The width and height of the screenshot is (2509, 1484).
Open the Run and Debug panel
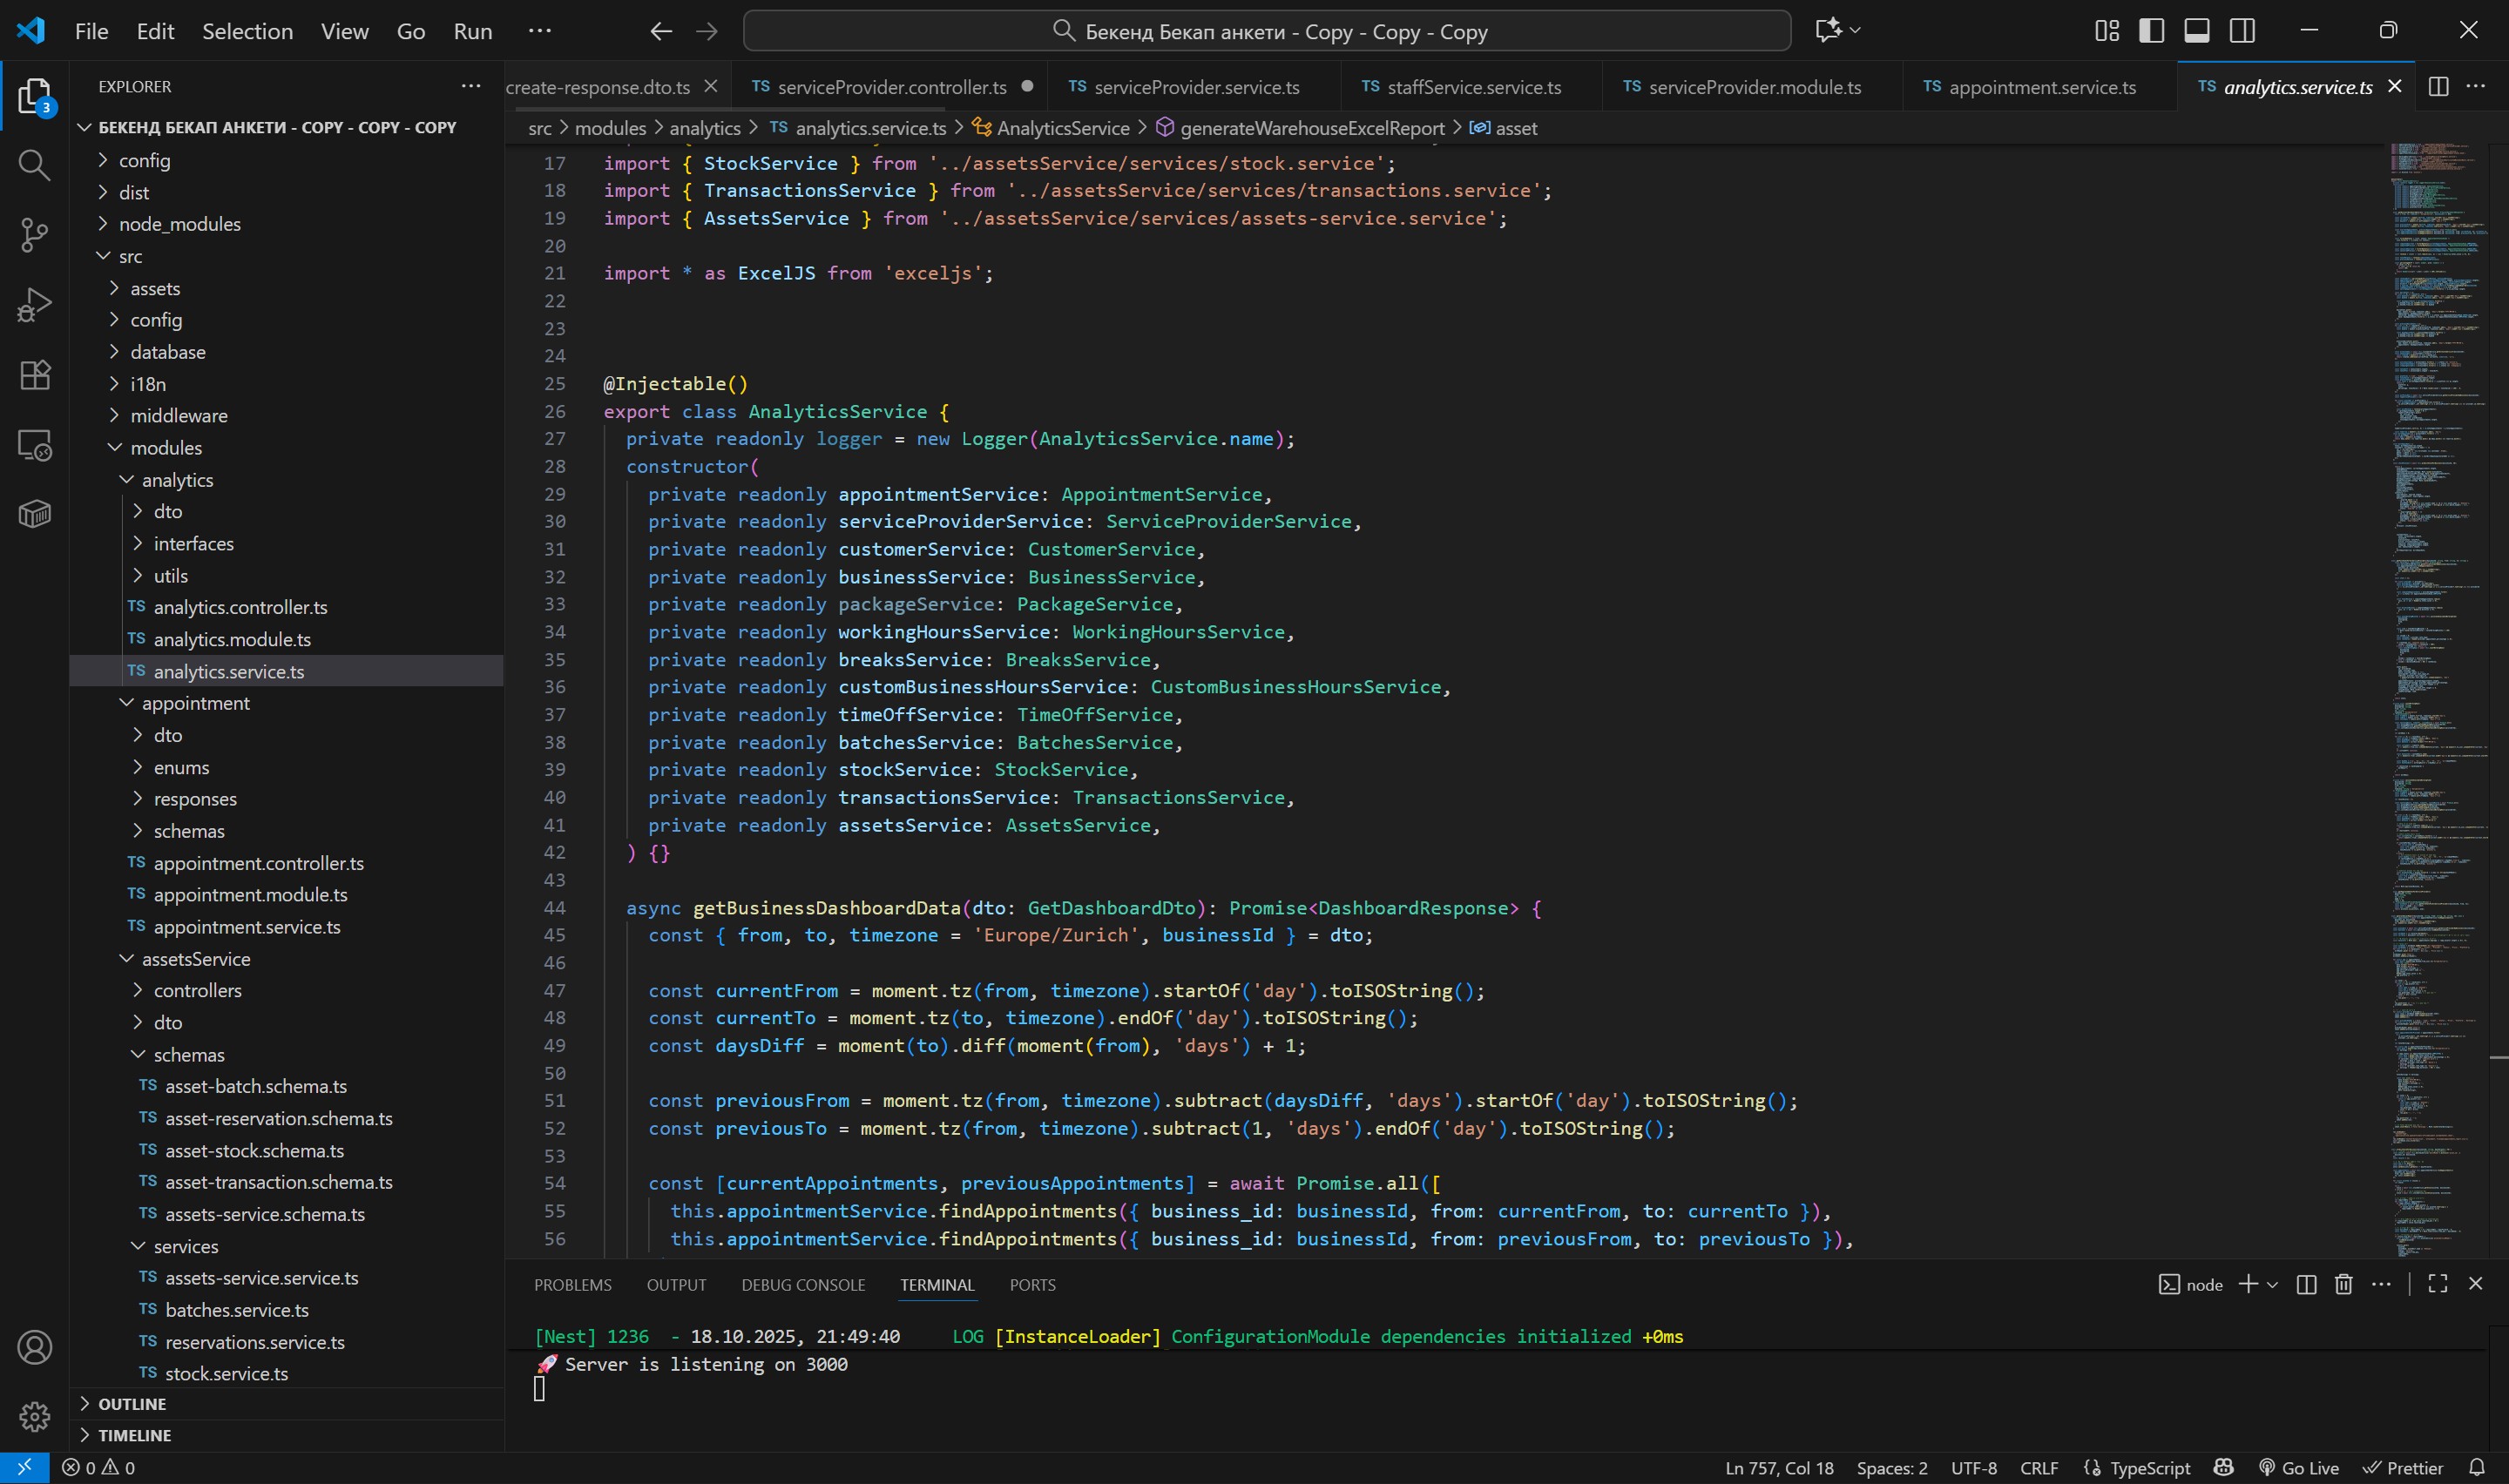[x=34, y=304]
